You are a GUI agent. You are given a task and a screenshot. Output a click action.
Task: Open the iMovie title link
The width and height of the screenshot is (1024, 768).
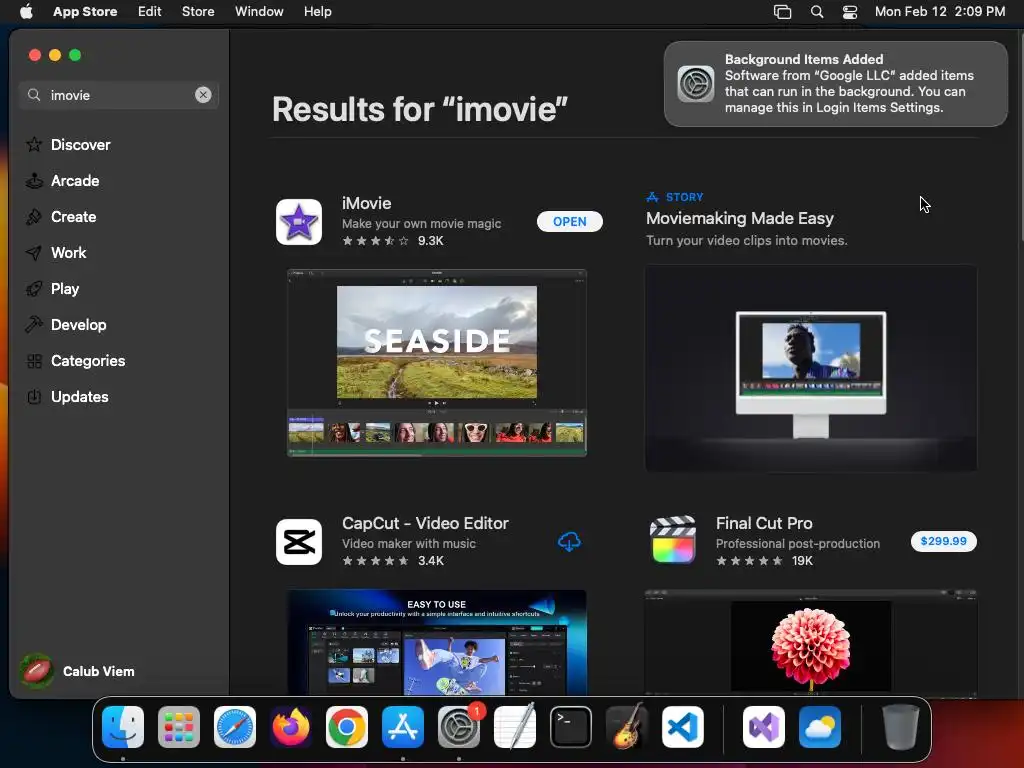[x=366, y=203]
